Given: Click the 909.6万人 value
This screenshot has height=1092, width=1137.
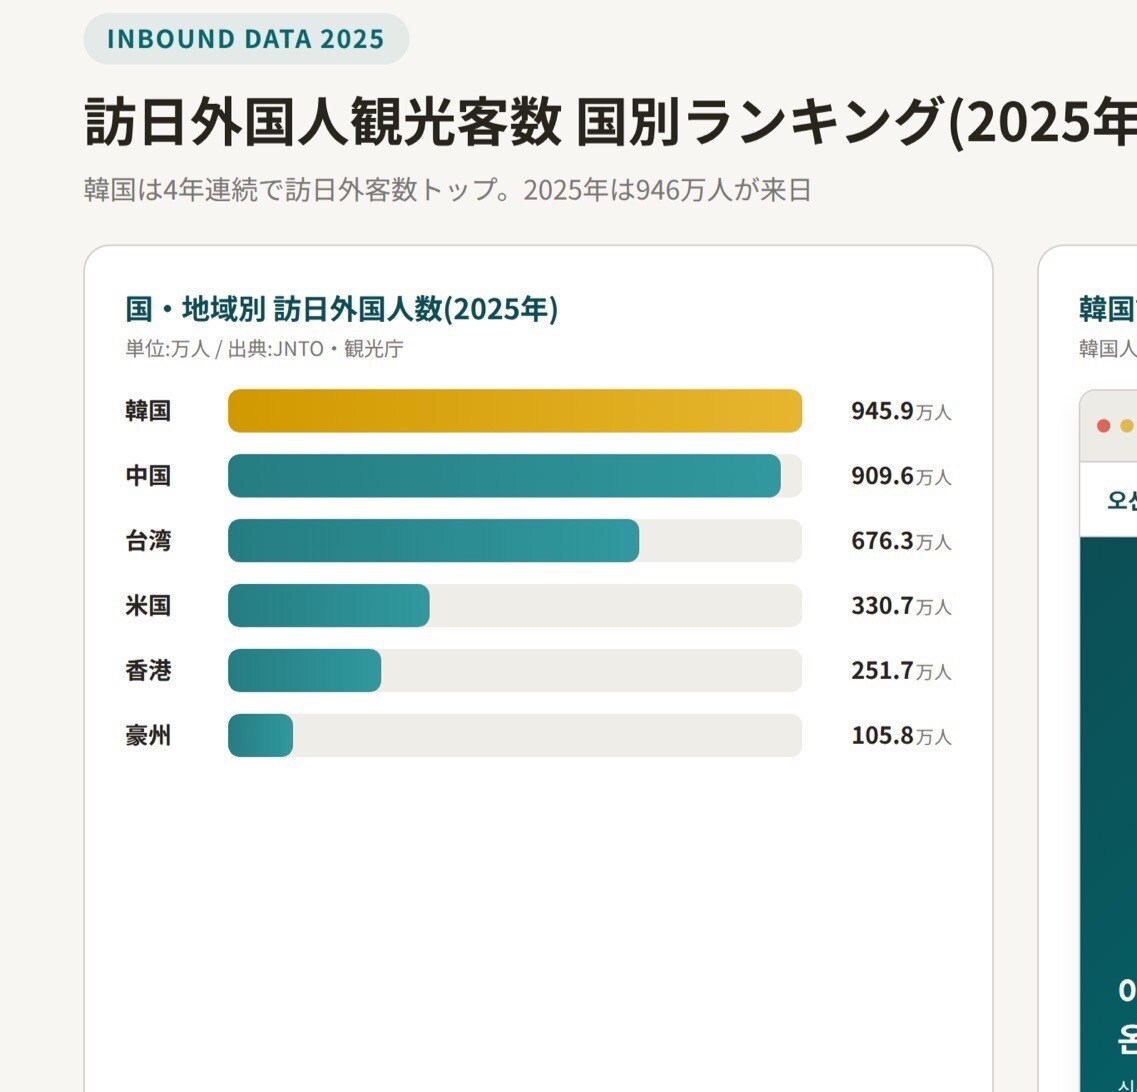Looking at the screenshot, I should (901, 476).
